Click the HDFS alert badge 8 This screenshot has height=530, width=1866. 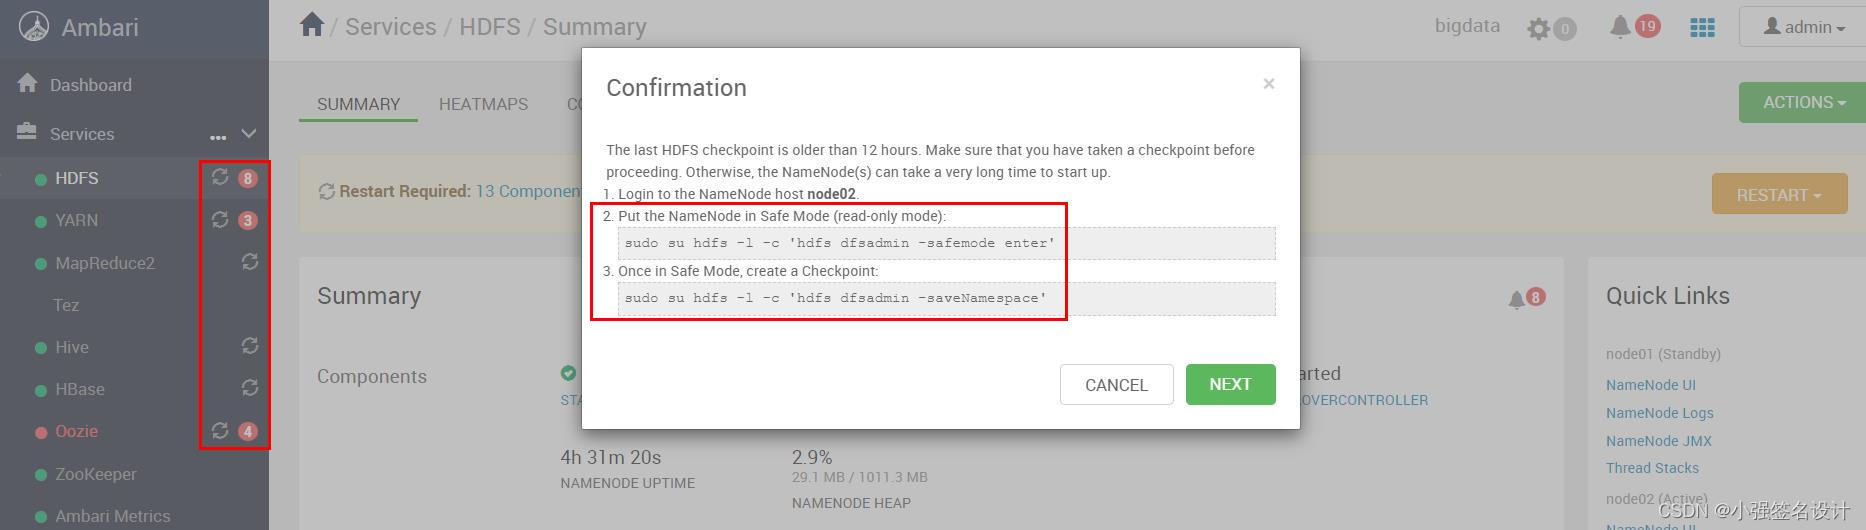click(248, 179)
